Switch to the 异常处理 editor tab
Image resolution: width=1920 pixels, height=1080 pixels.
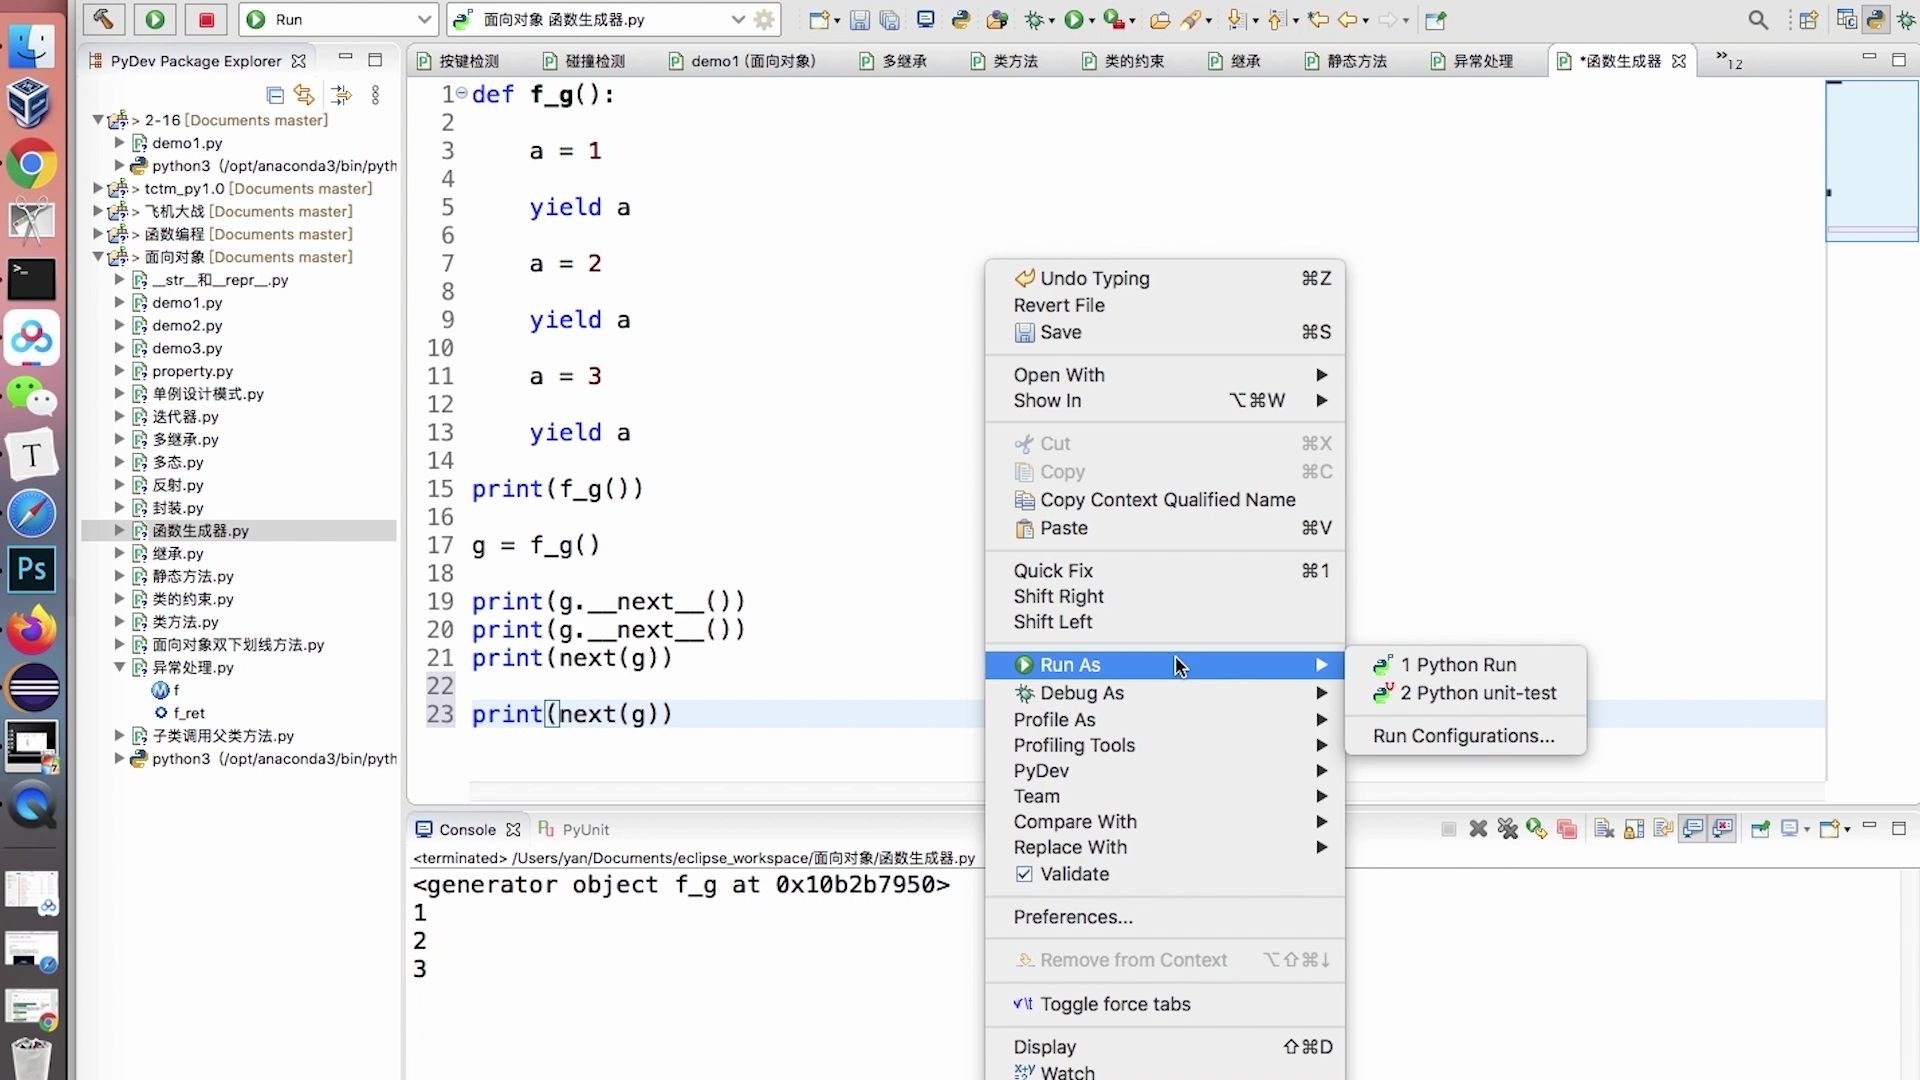[x=1482, y=61]
